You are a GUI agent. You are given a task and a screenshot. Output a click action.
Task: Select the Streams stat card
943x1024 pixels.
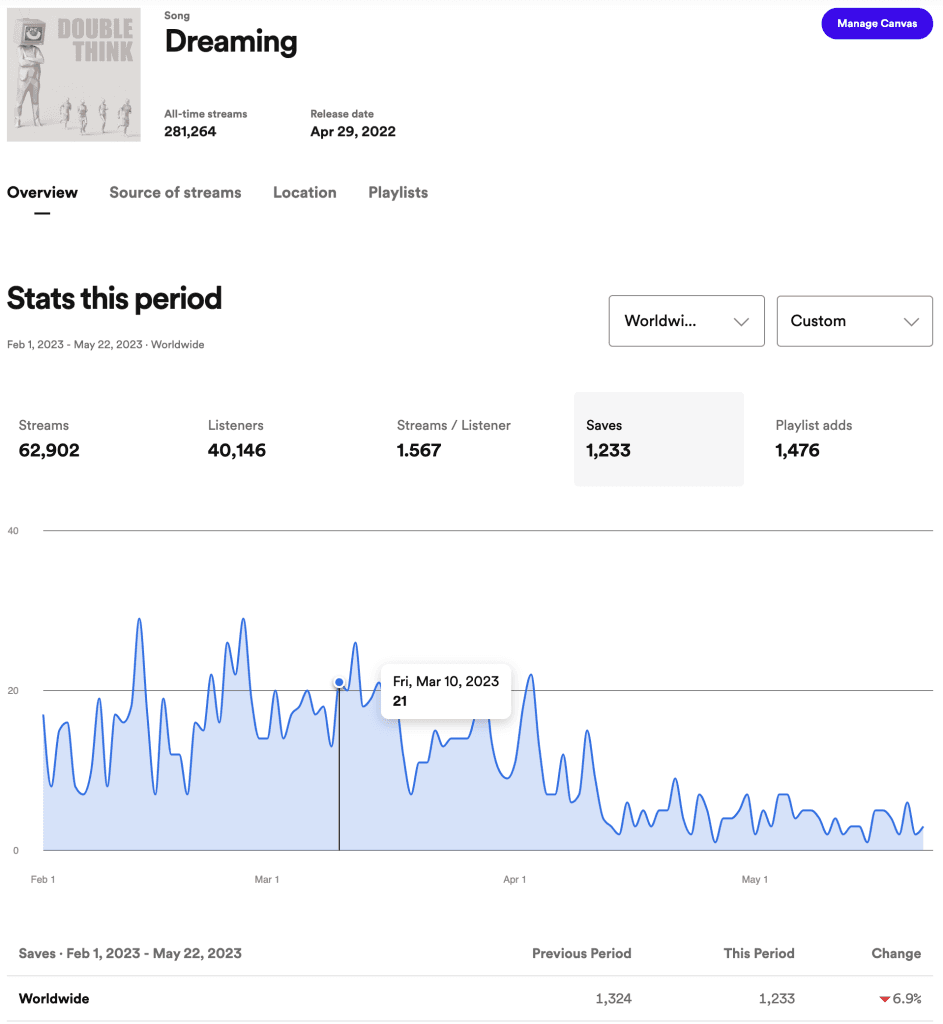click(91, 439)
